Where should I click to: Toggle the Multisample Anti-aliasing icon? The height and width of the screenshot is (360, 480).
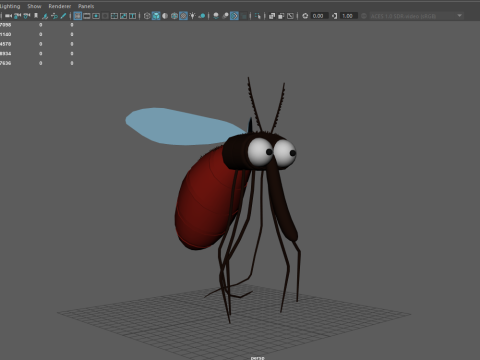234,16
